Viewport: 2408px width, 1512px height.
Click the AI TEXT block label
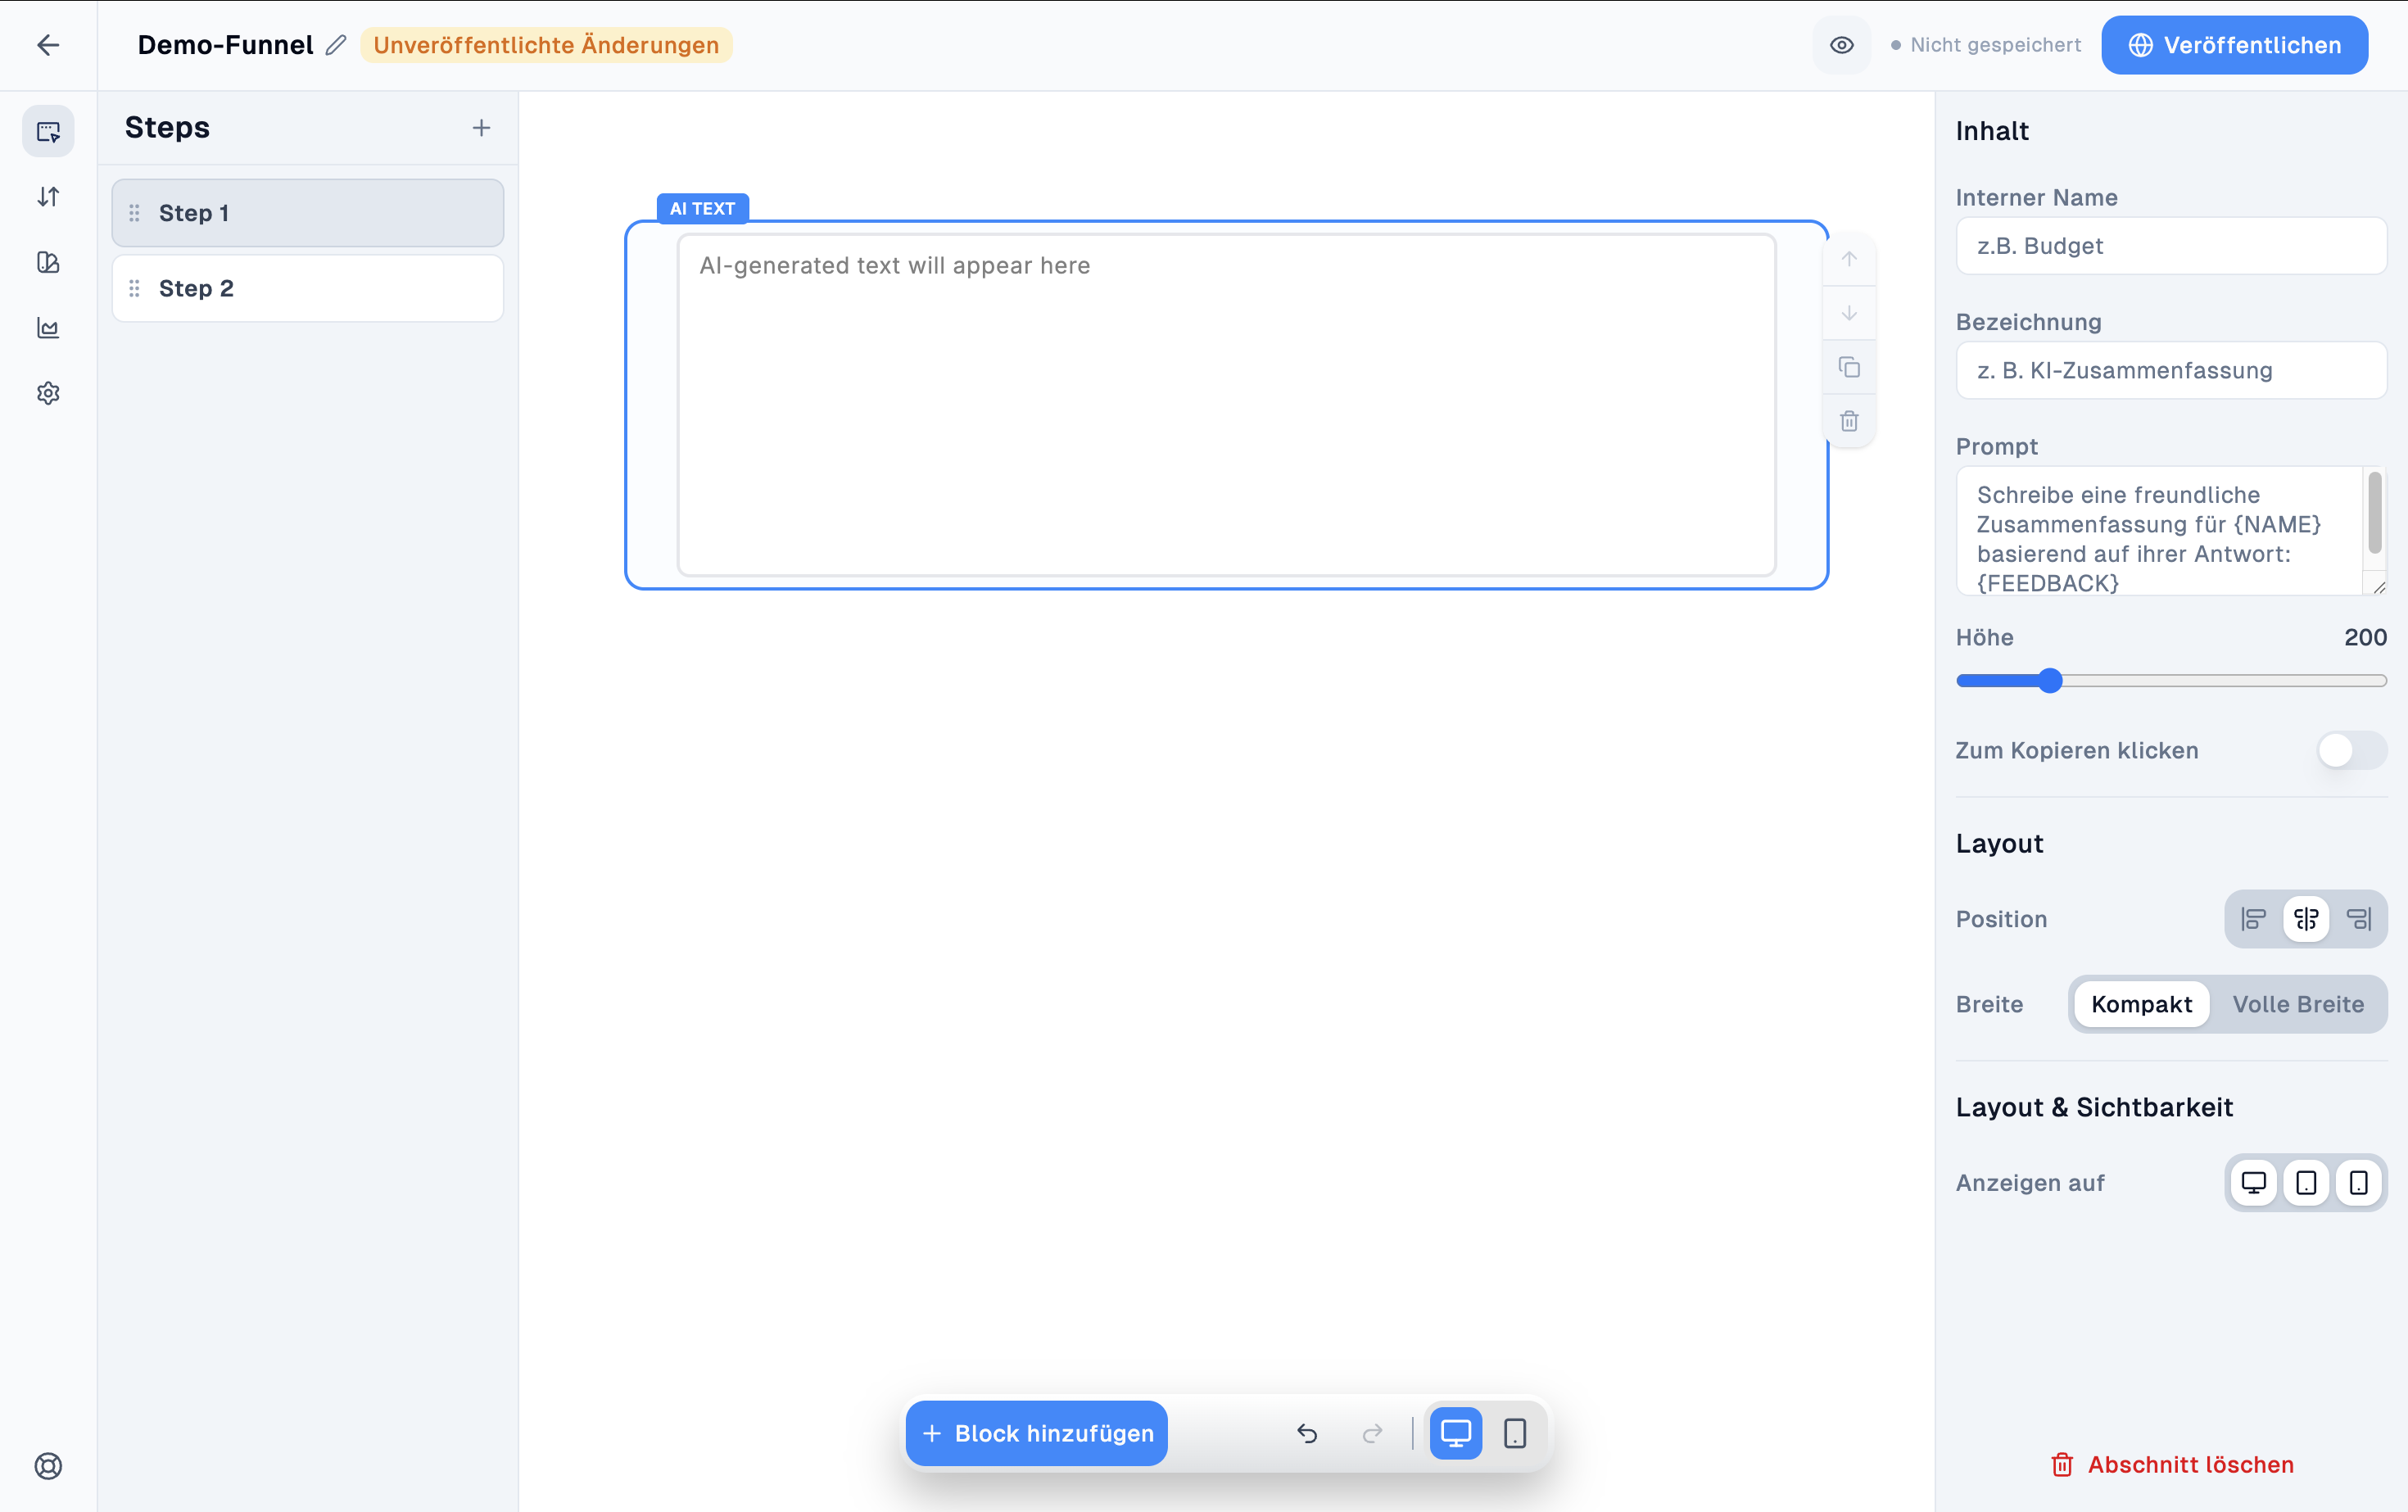pyautogui.click(x=702, y=208)
